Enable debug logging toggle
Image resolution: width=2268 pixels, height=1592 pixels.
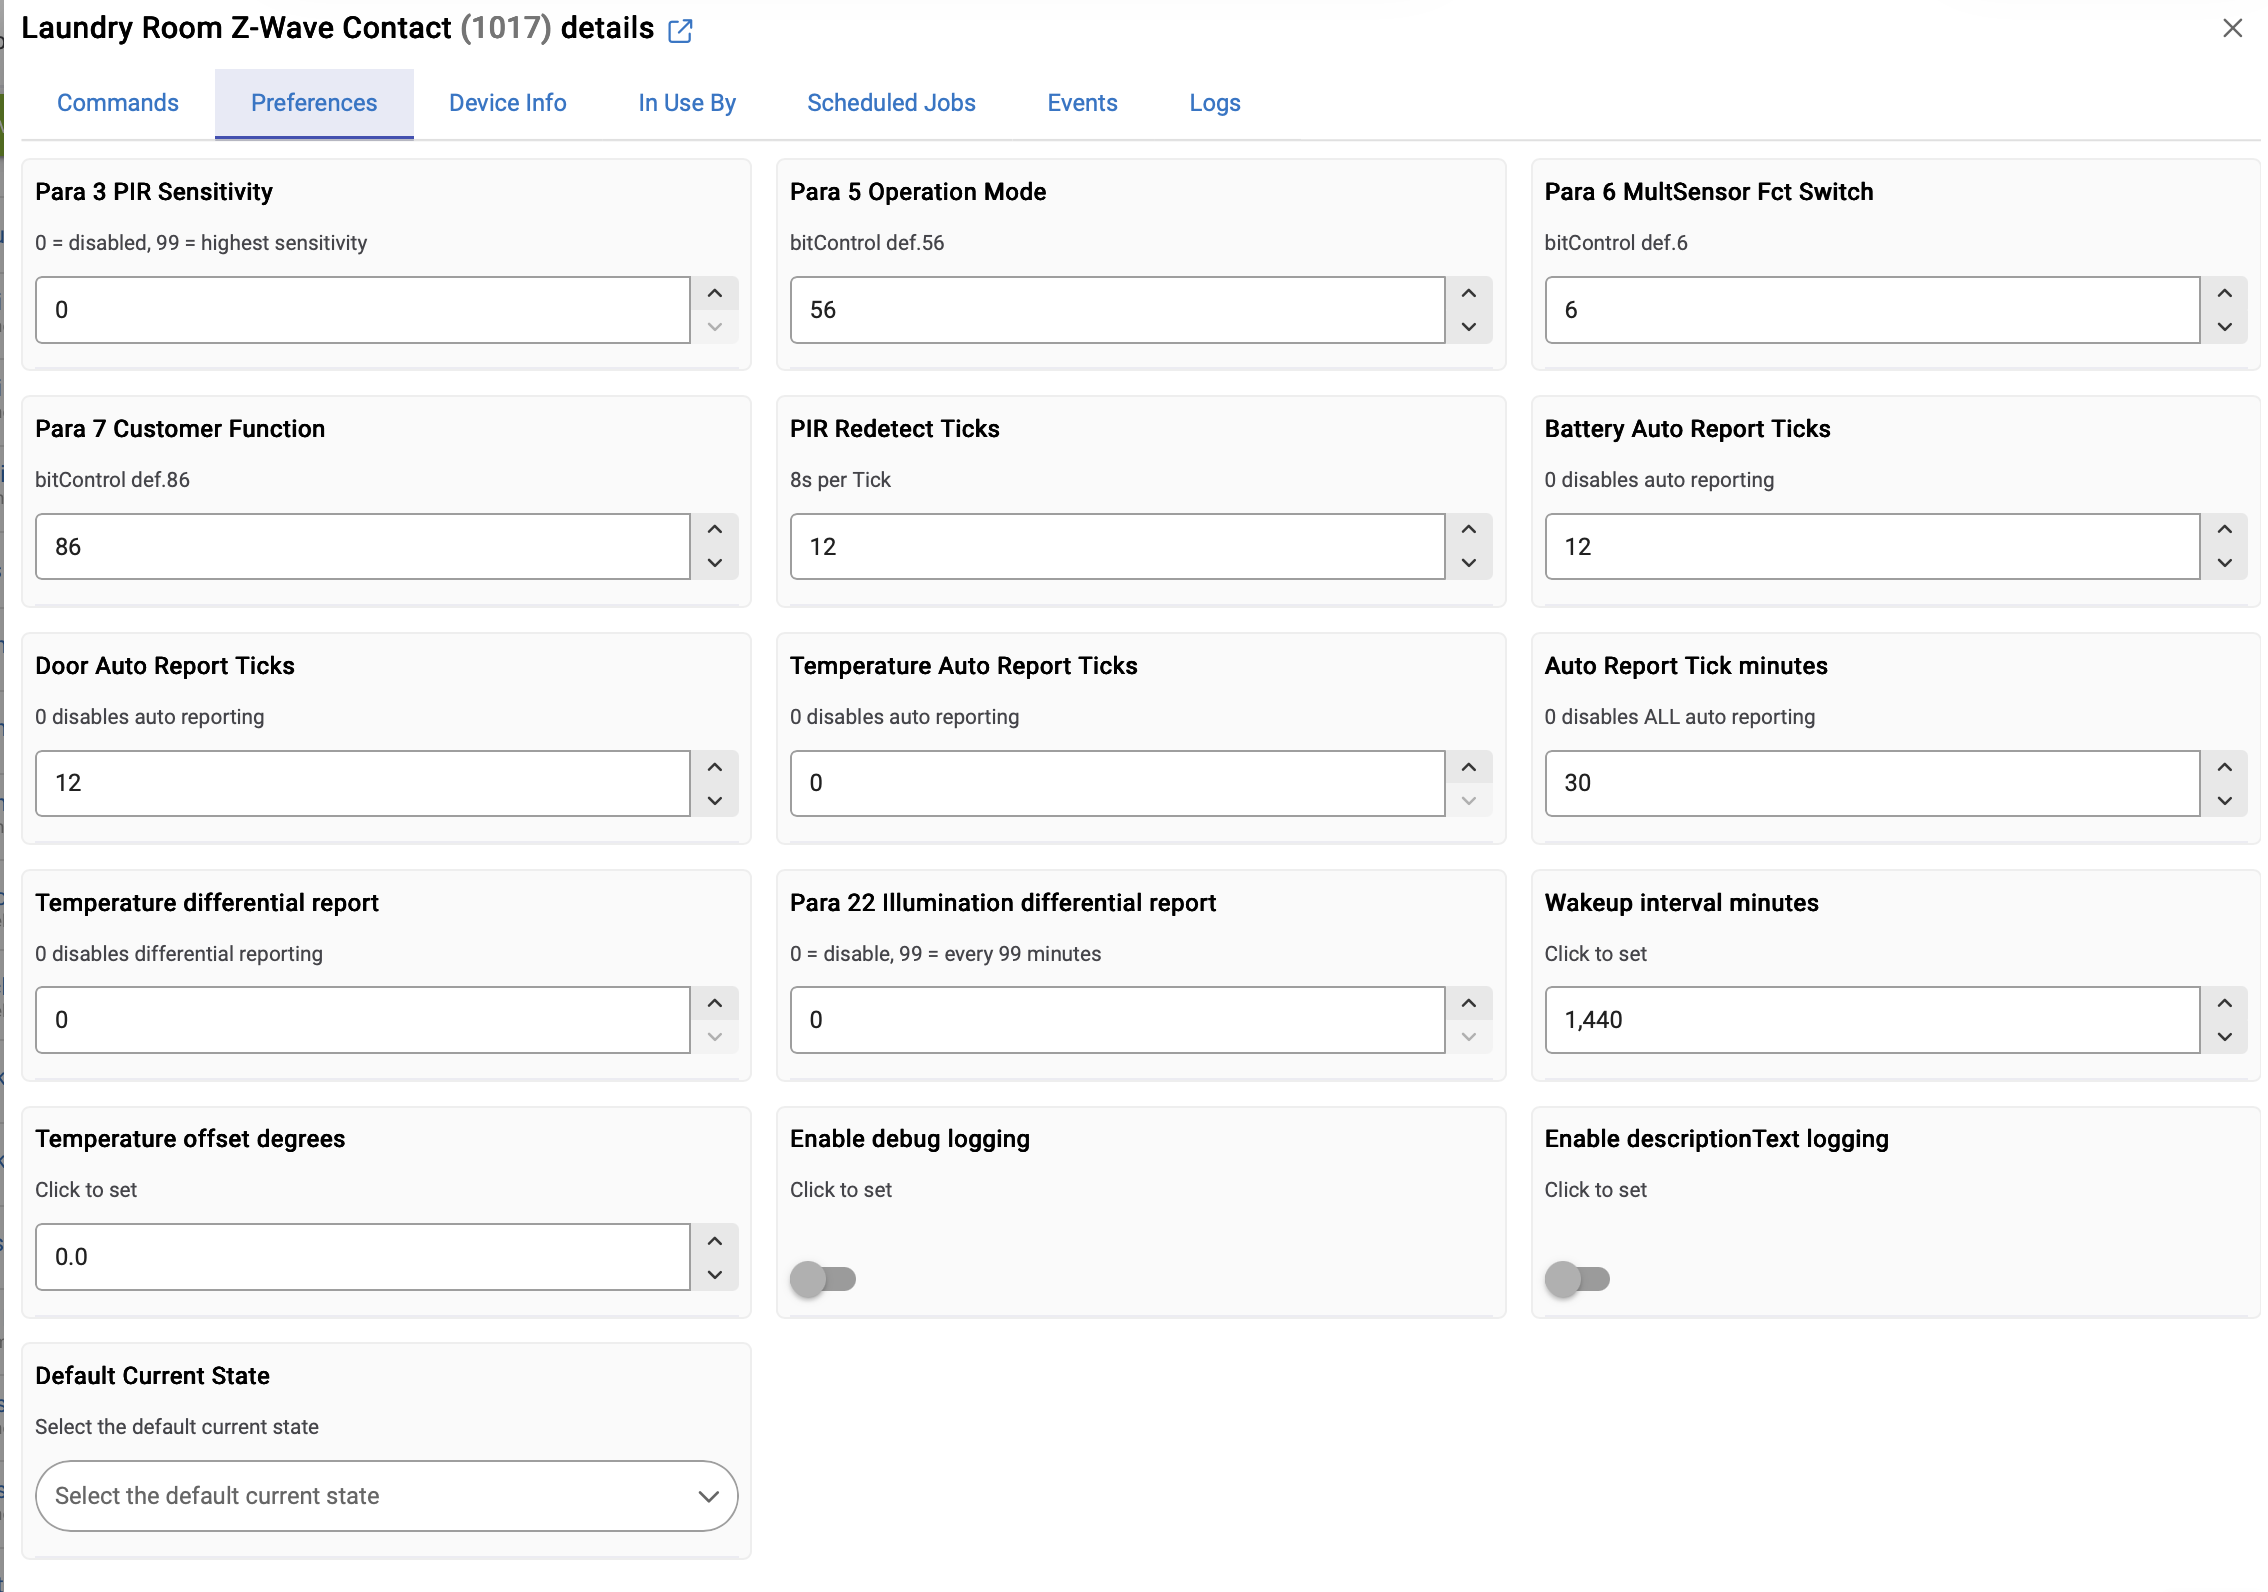pyautogui.click(x=823, y=1278)
